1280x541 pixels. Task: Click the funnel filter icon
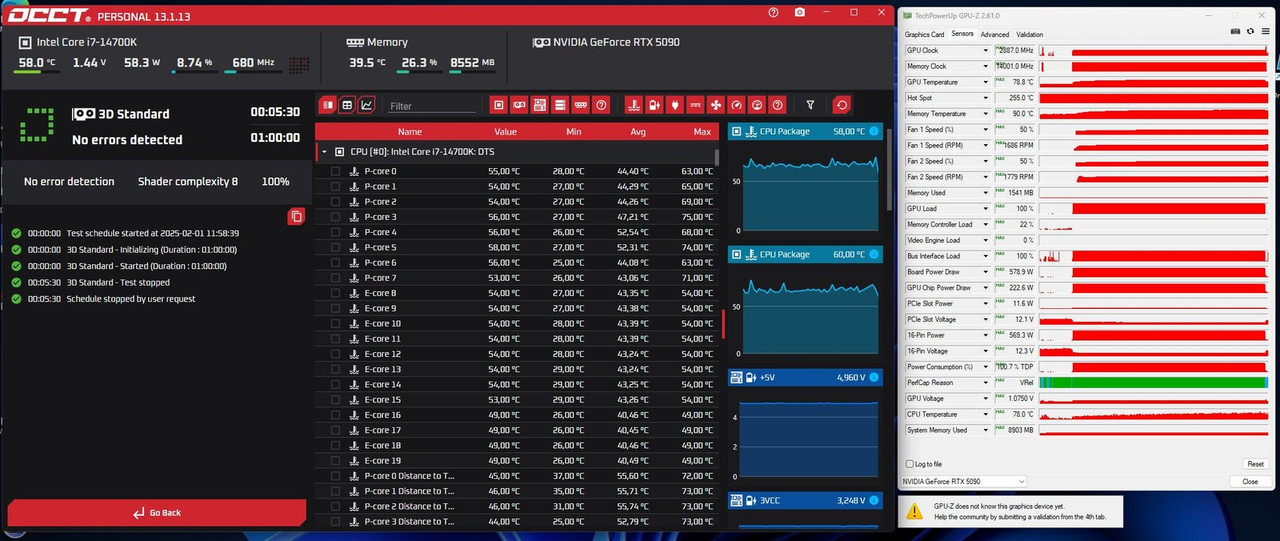pos(810,105)
